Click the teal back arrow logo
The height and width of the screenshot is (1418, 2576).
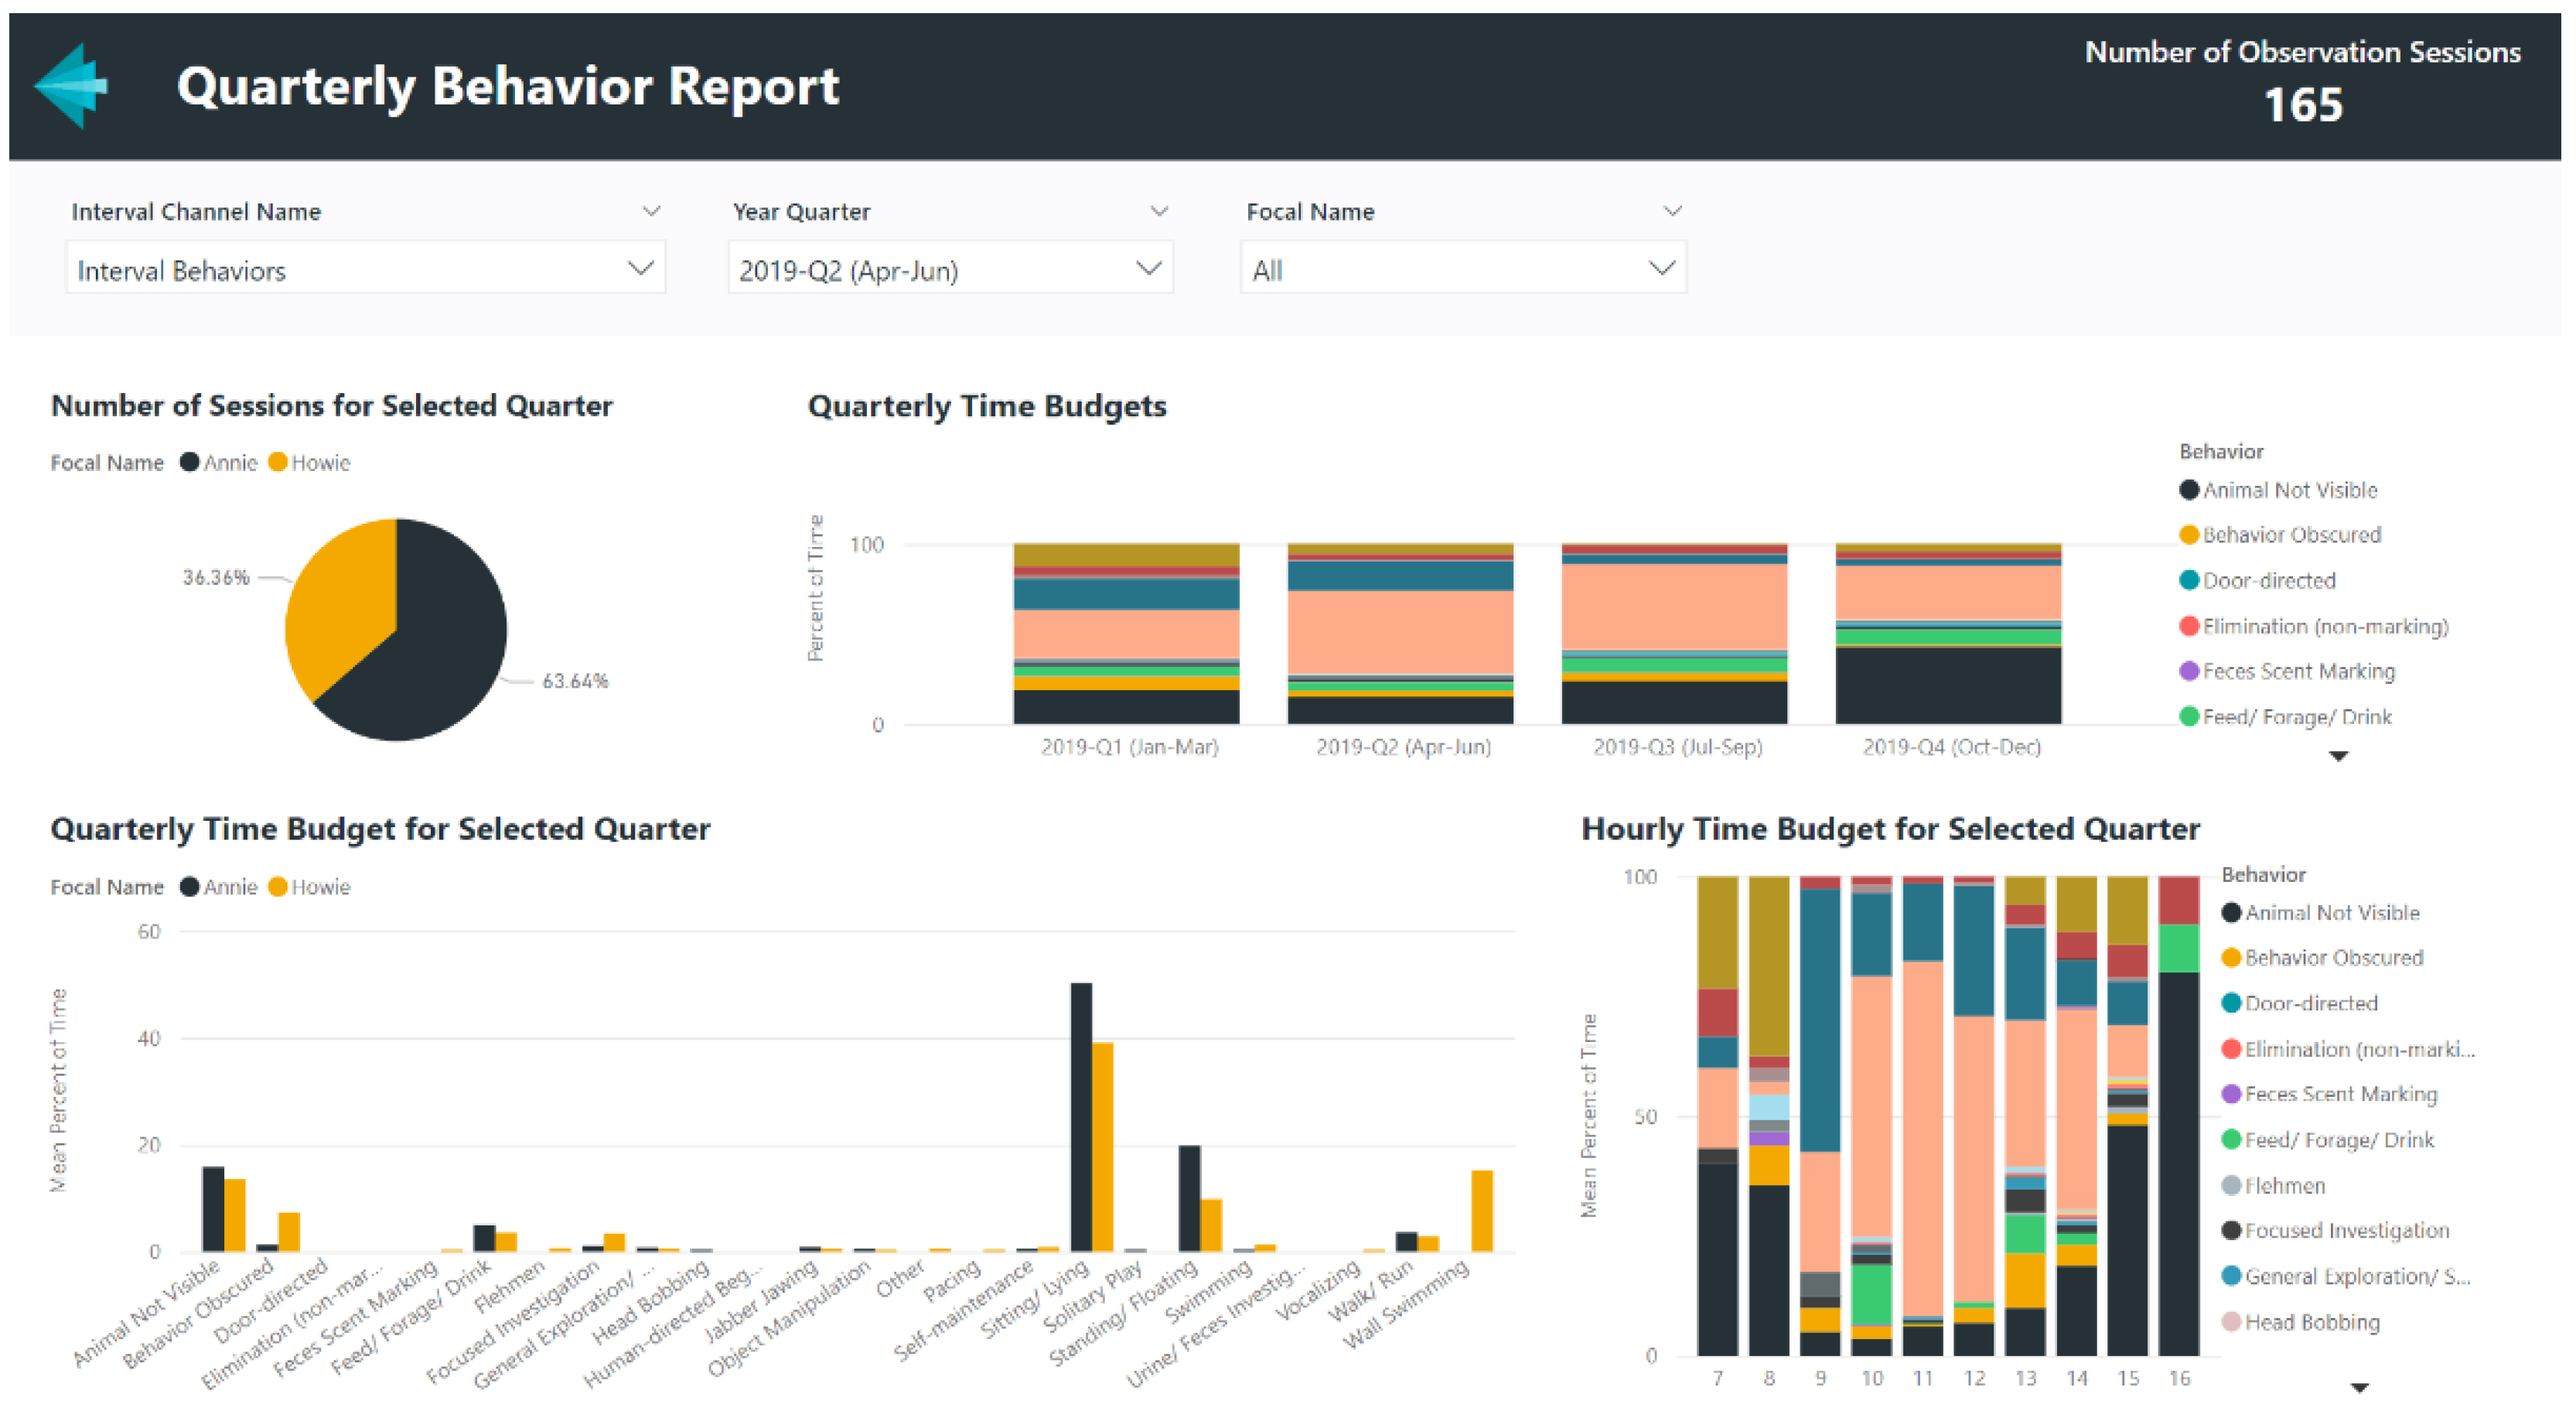pos(72,86)
